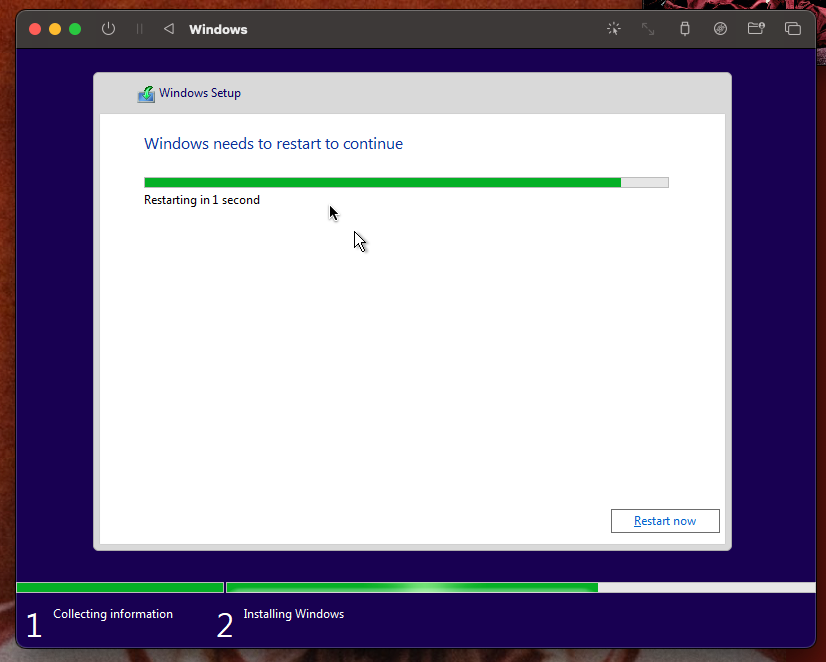This screenshot has height=662, width=826.
Task: Click the VM power icon
Action: (x=109, y=28)
